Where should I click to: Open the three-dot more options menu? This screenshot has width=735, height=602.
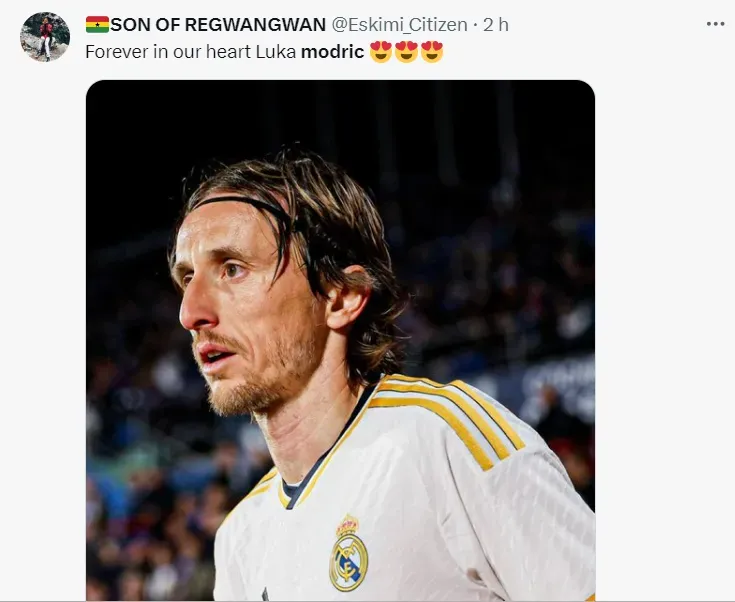coord(715,24)
